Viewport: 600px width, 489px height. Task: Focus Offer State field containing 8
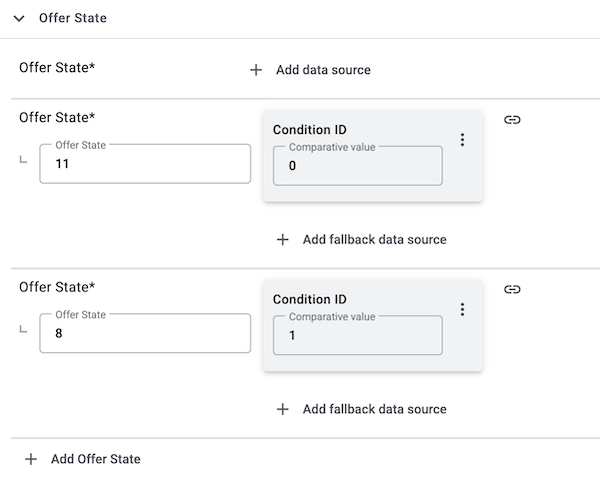point(145,334)
